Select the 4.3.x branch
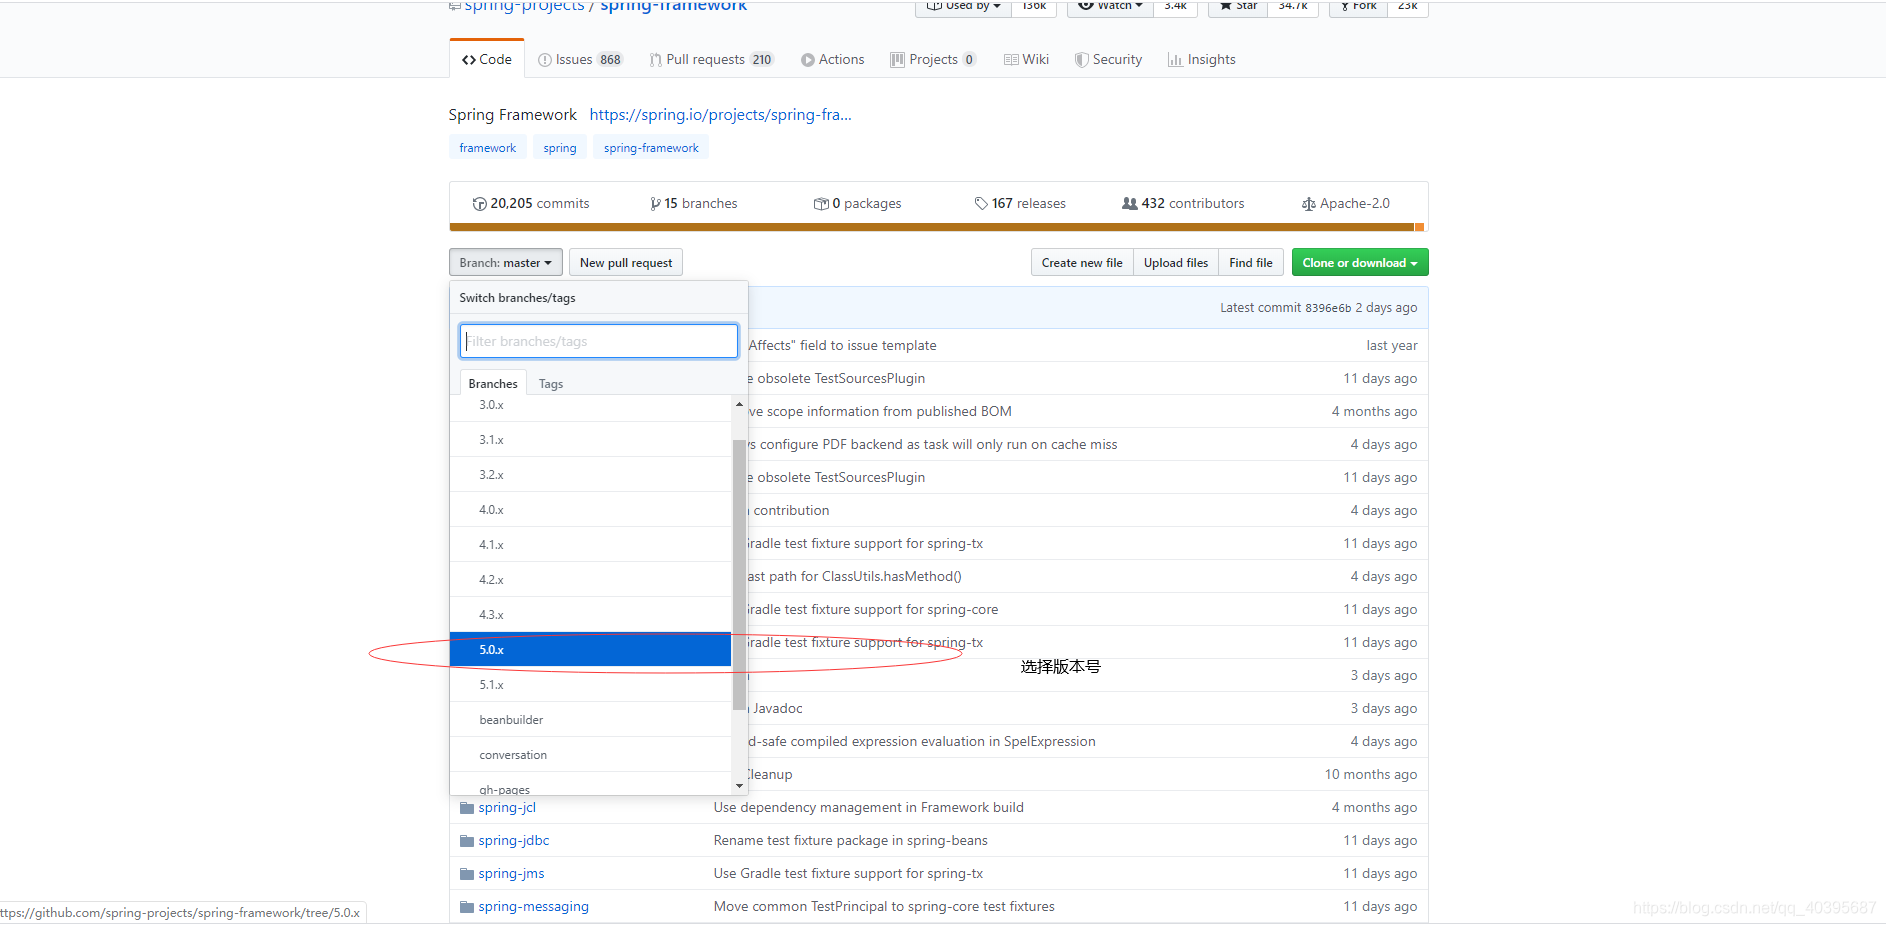Screen dimensions: 1886x926 (591, 615)
